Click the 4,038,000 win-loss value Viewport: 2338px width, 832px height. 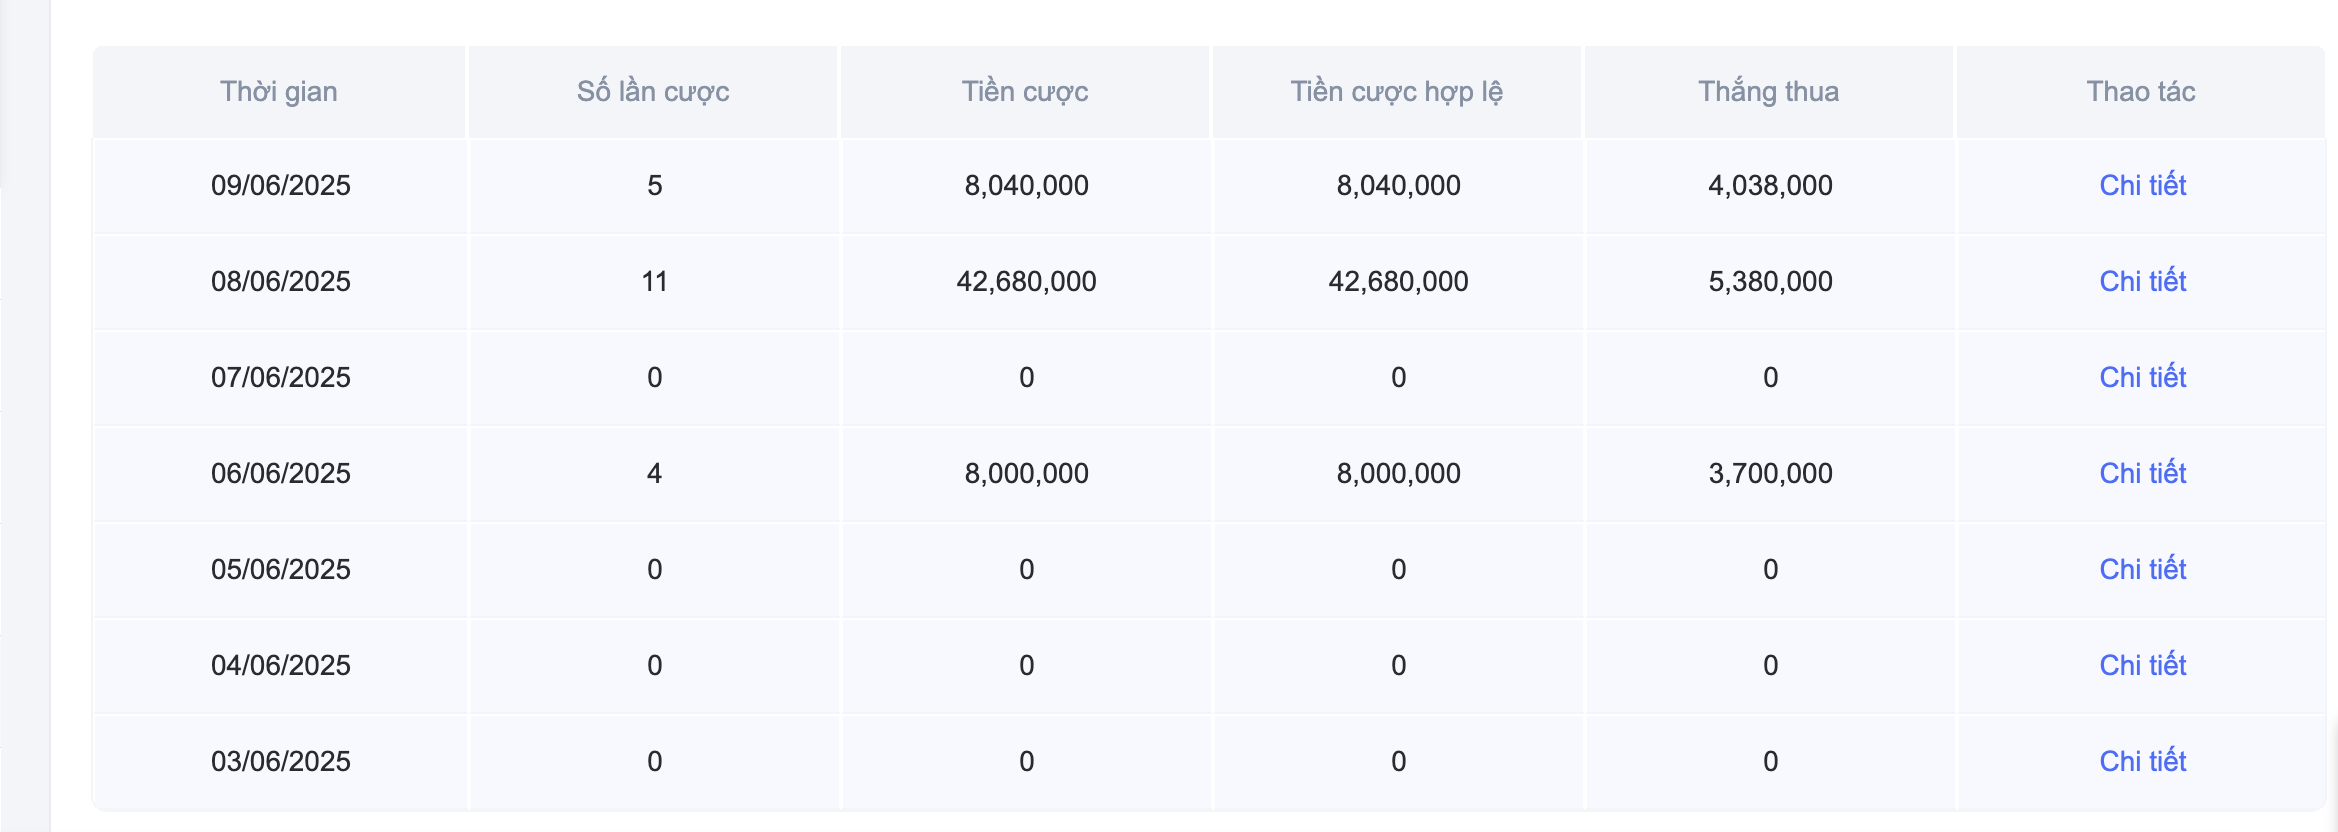pos(1770,185)
